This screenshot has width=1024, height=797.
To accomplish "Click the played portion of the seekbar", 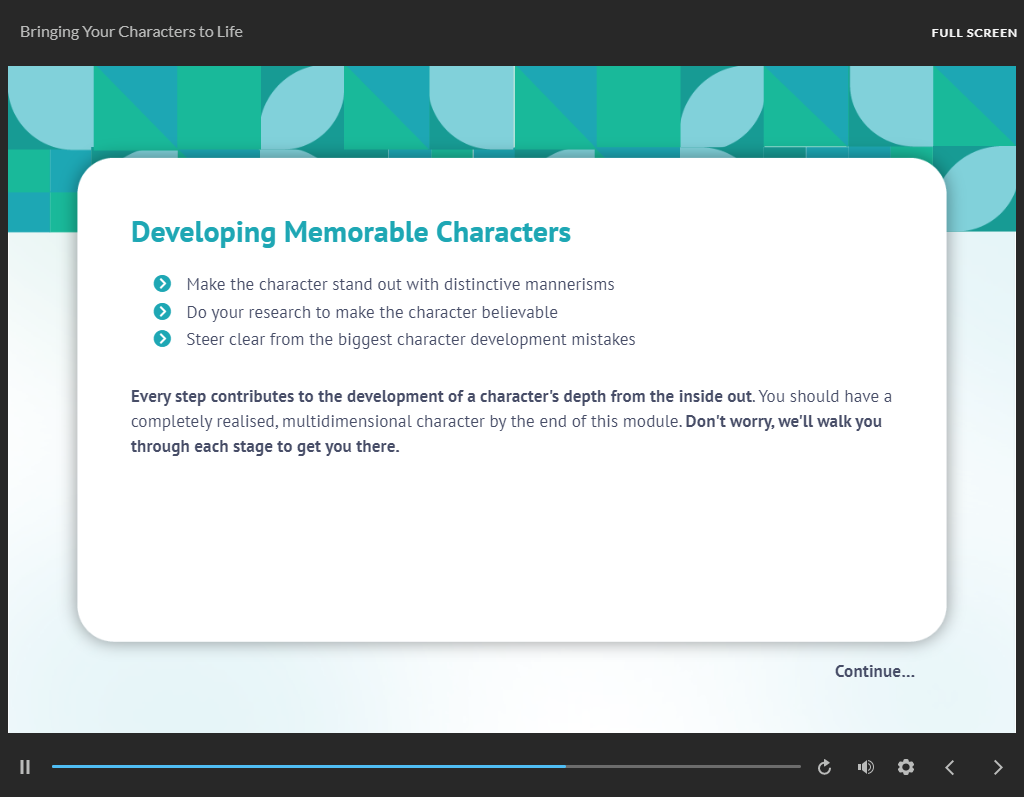I will tap(300, 766).
